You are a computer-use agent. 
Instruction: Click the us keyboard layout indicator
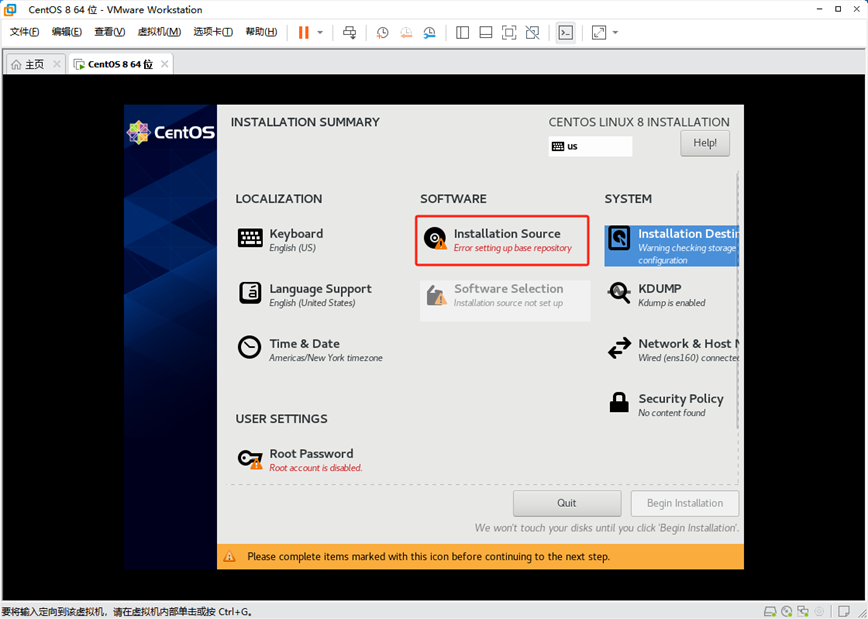click(x=590, y=147)
